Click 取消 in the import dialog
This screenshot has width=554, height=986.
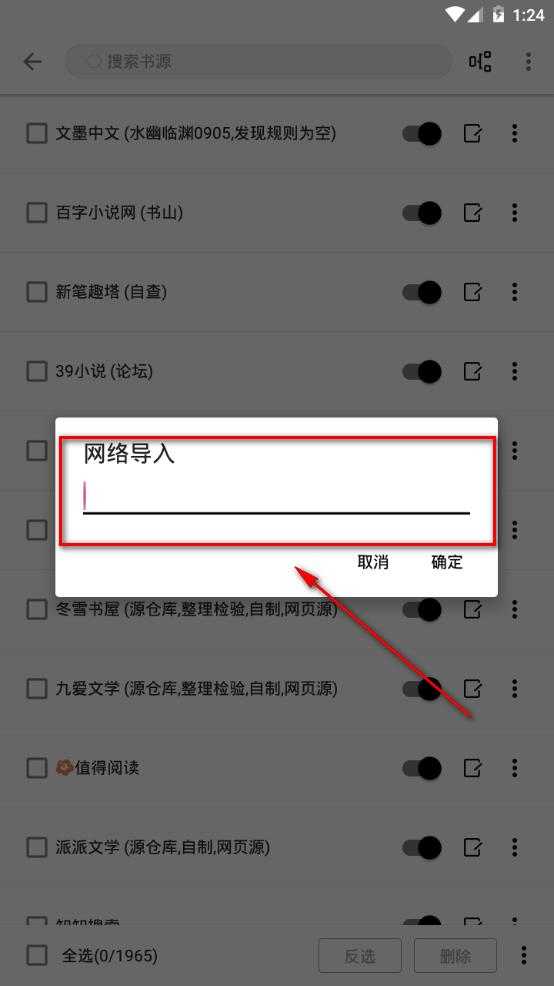pyautogui.click(x=373, y=562)
